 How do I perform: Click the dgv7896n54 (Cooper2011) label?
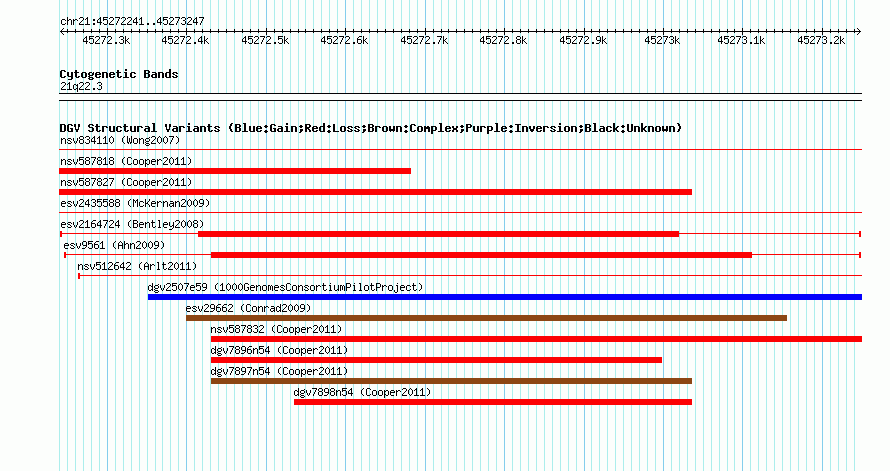pyautogui.click(x=279, y=350)
